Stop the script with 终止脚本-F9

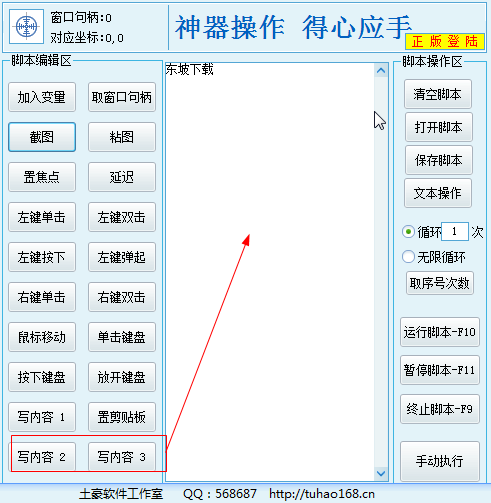point(440,409)
